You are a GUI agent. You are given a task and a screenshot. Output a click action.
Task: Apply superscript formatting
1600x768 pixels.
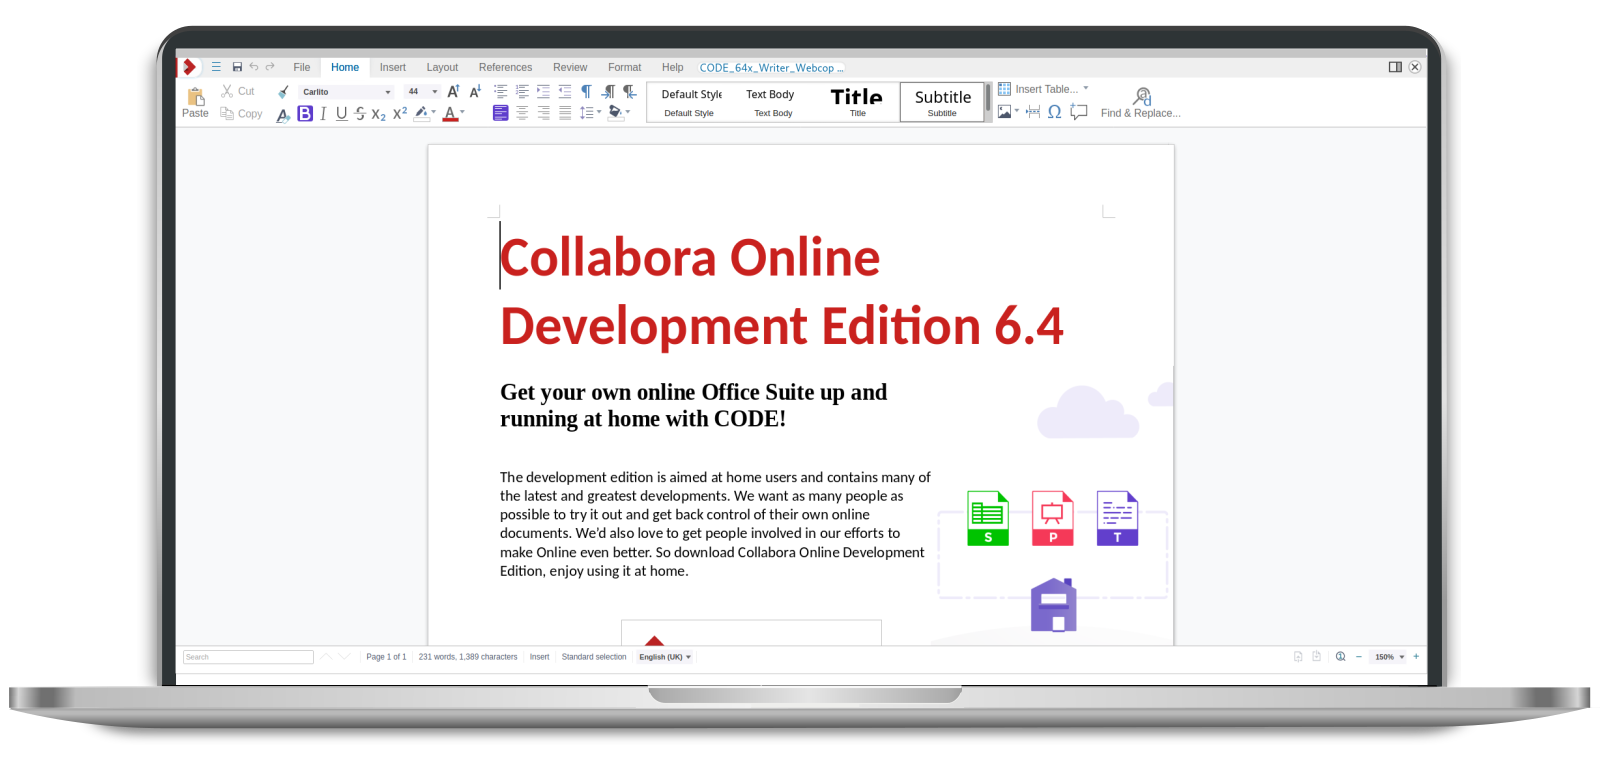click(400, 113)
